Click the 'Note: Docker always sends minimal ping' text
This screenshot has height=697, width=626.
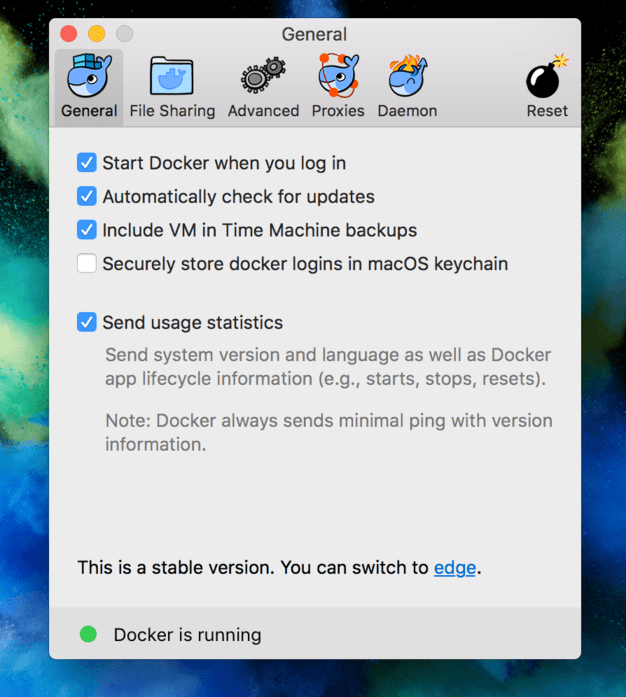tap(329, 432)
